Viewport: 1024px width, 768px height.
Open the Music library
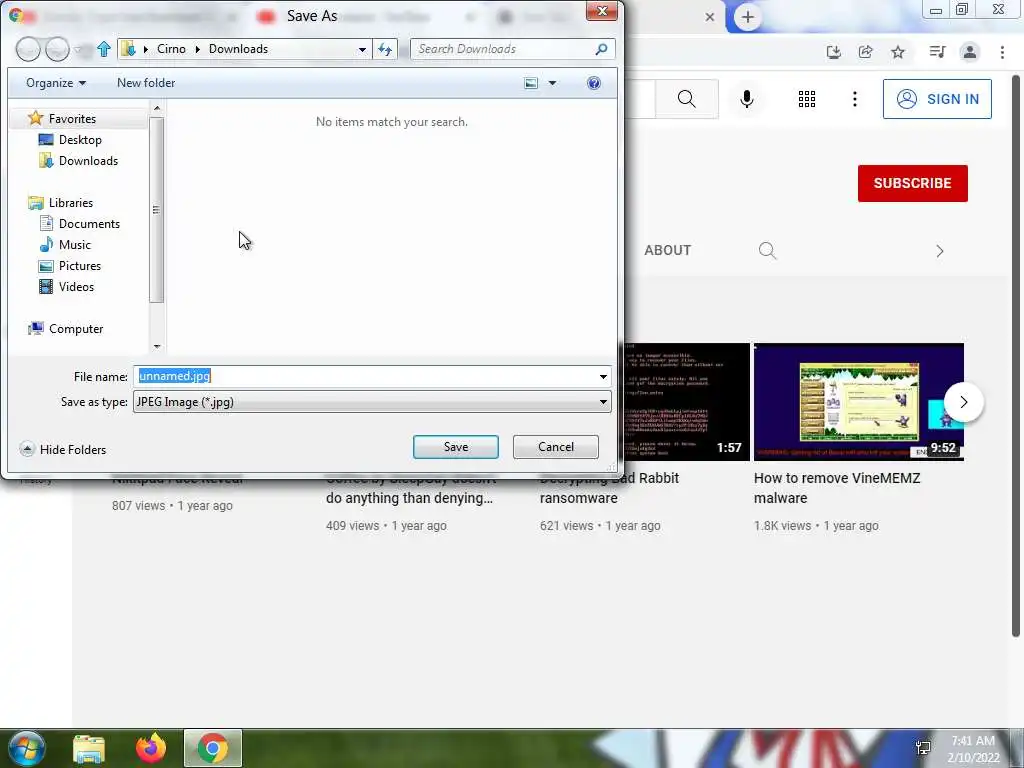point(65,244)
